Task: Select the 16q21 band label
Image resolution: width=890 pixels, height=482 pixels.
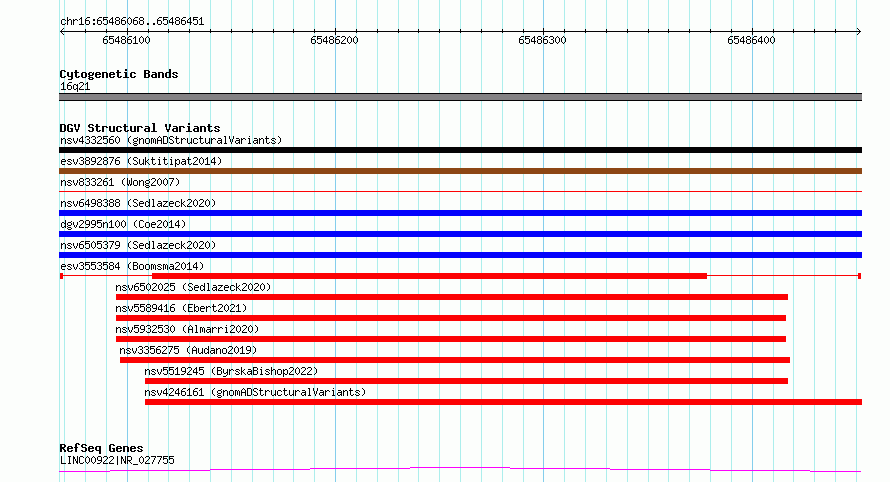Action: pyautogui.click(x=75, y=86)
